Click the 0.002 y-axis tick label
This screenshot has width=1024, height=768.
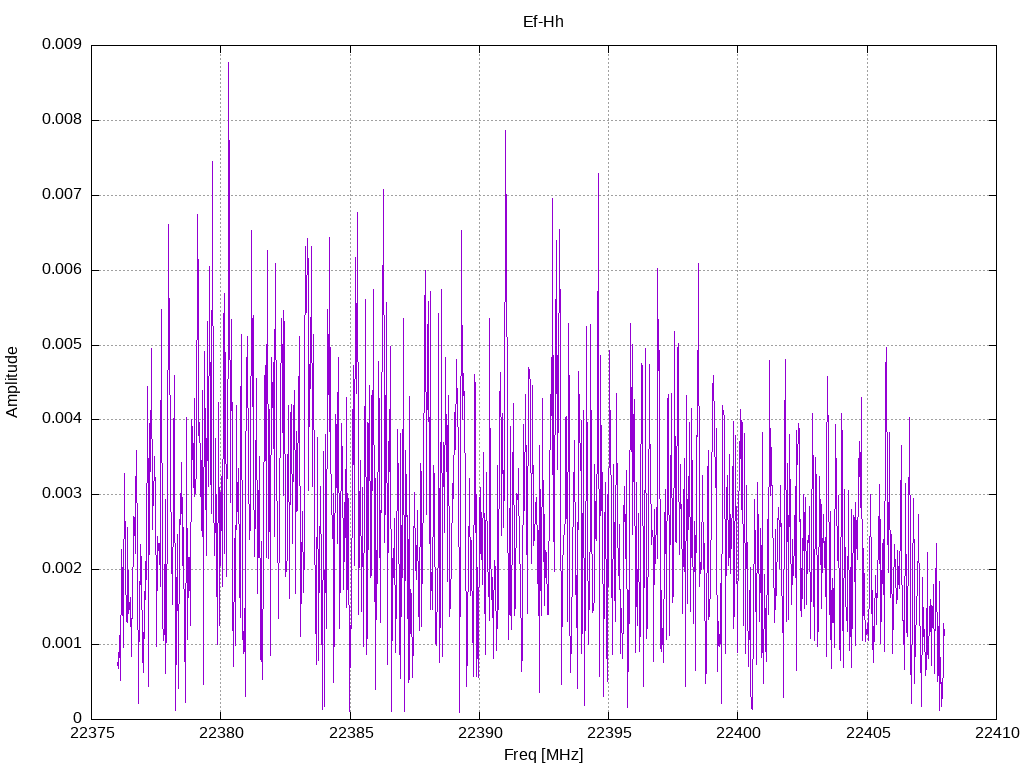coord(62,569)
